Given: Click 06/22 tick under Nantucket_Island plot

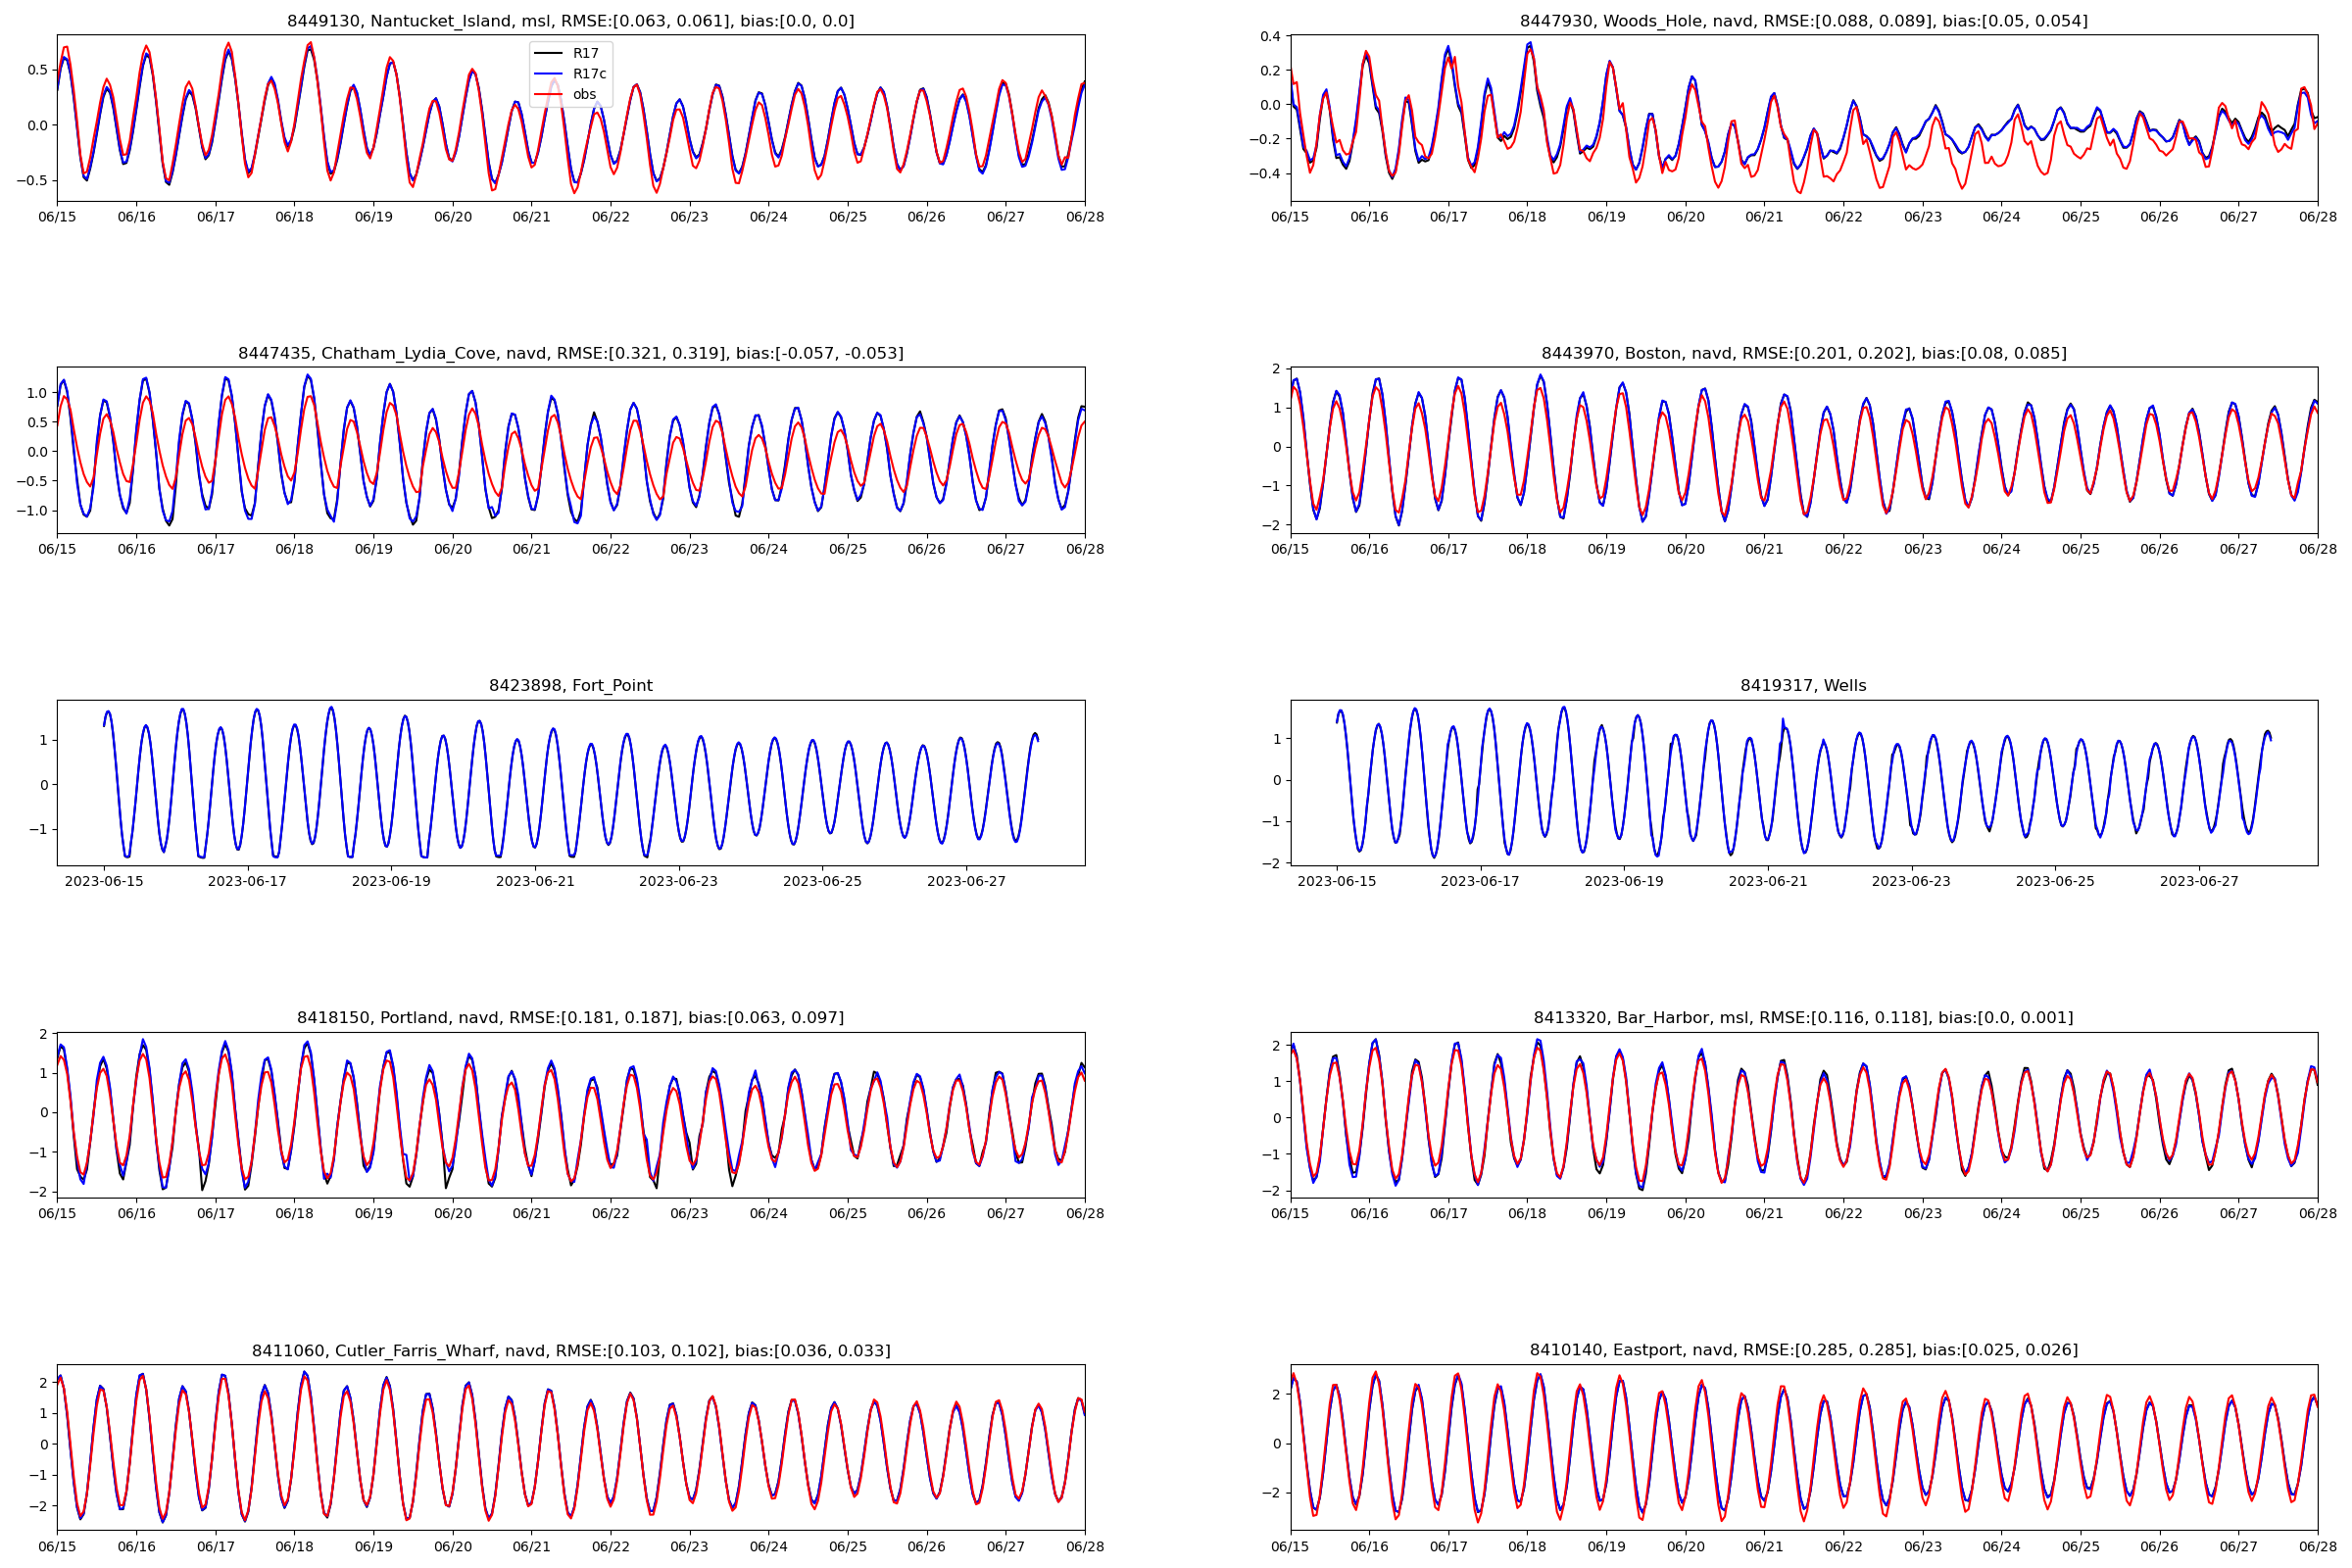Looking at the screenshot, I should (610, 217).
